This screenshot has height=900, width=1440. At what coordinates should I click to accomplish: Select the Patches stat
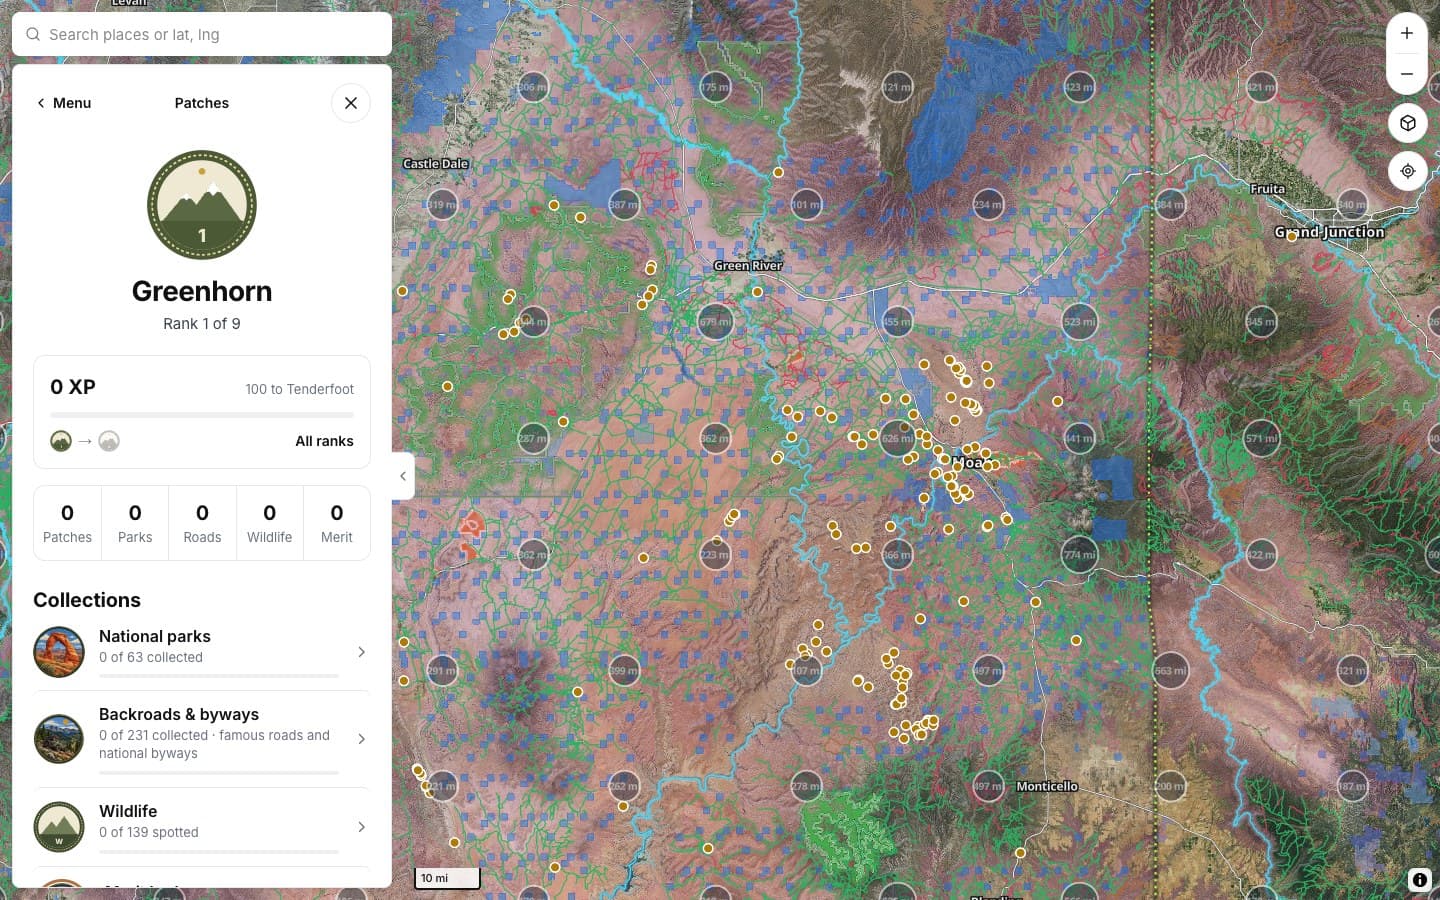(67, 523)
